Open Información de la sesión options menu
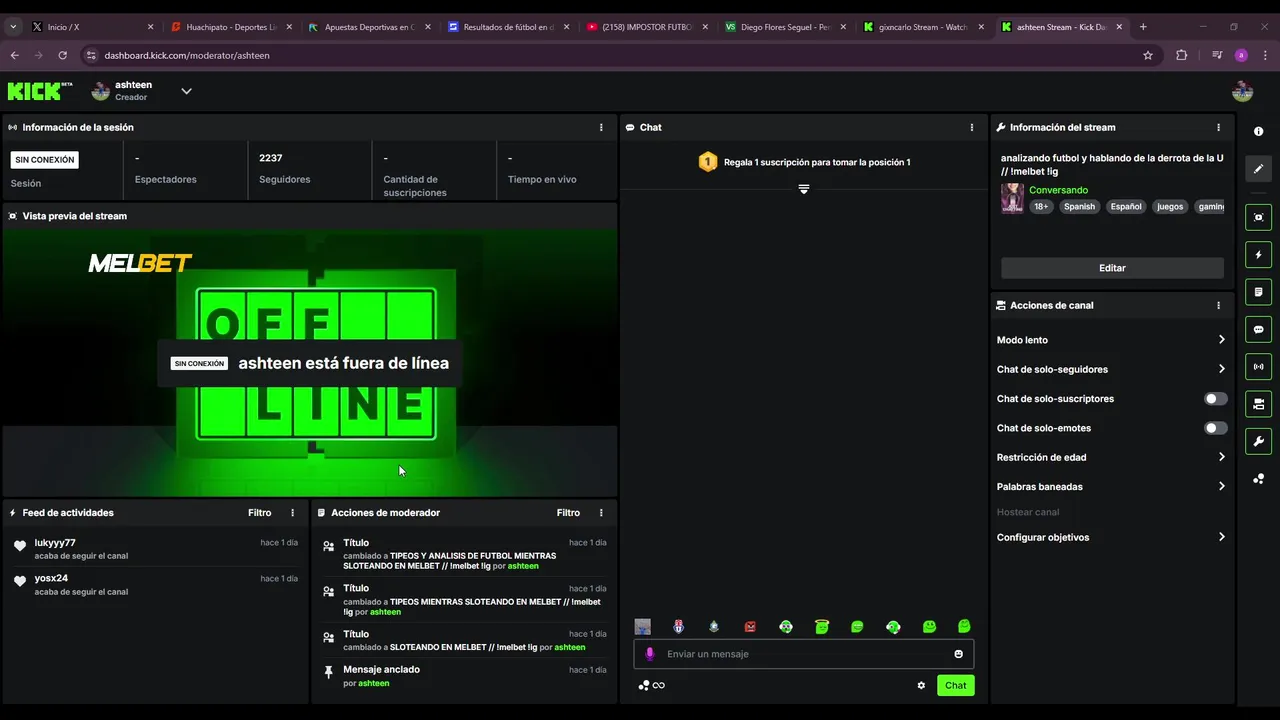 [x=601, y=127]
